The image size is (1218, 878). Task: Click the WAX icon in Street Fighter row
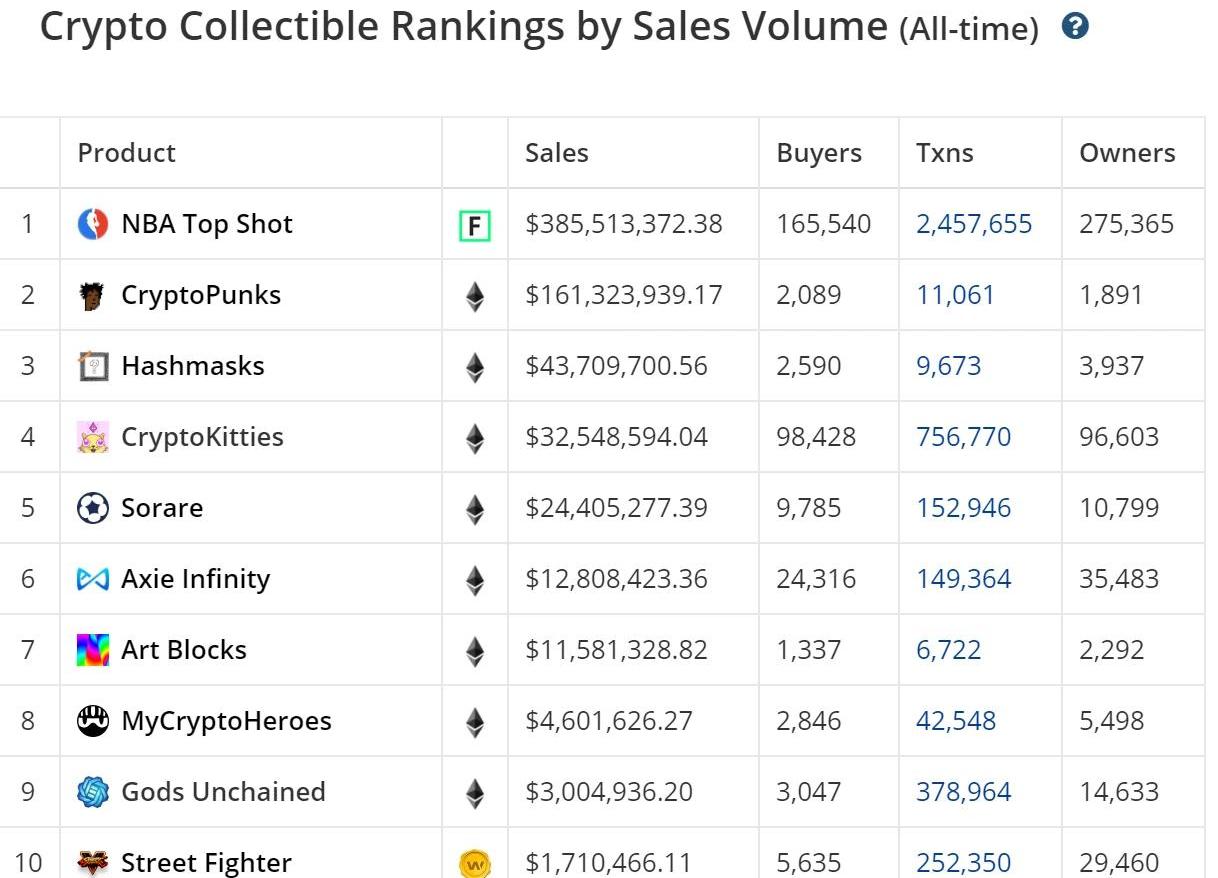[x=475, y=862]
